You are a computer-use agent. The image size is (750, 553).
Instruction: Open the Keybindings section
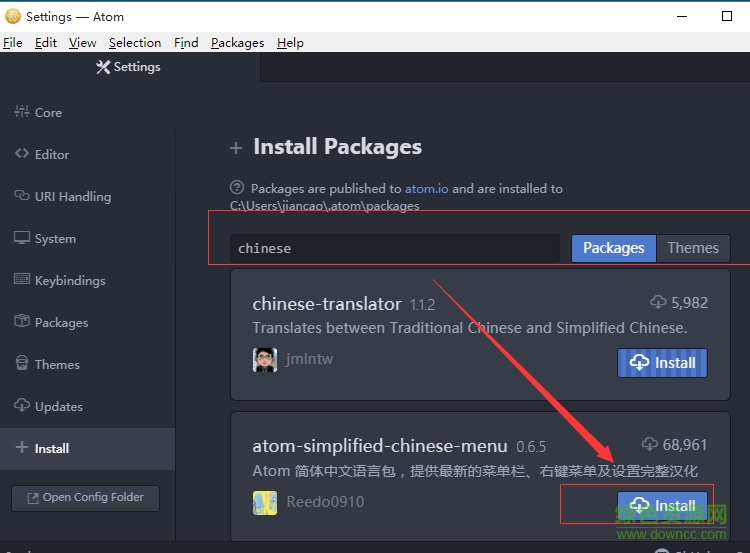(x=69, y=281)
